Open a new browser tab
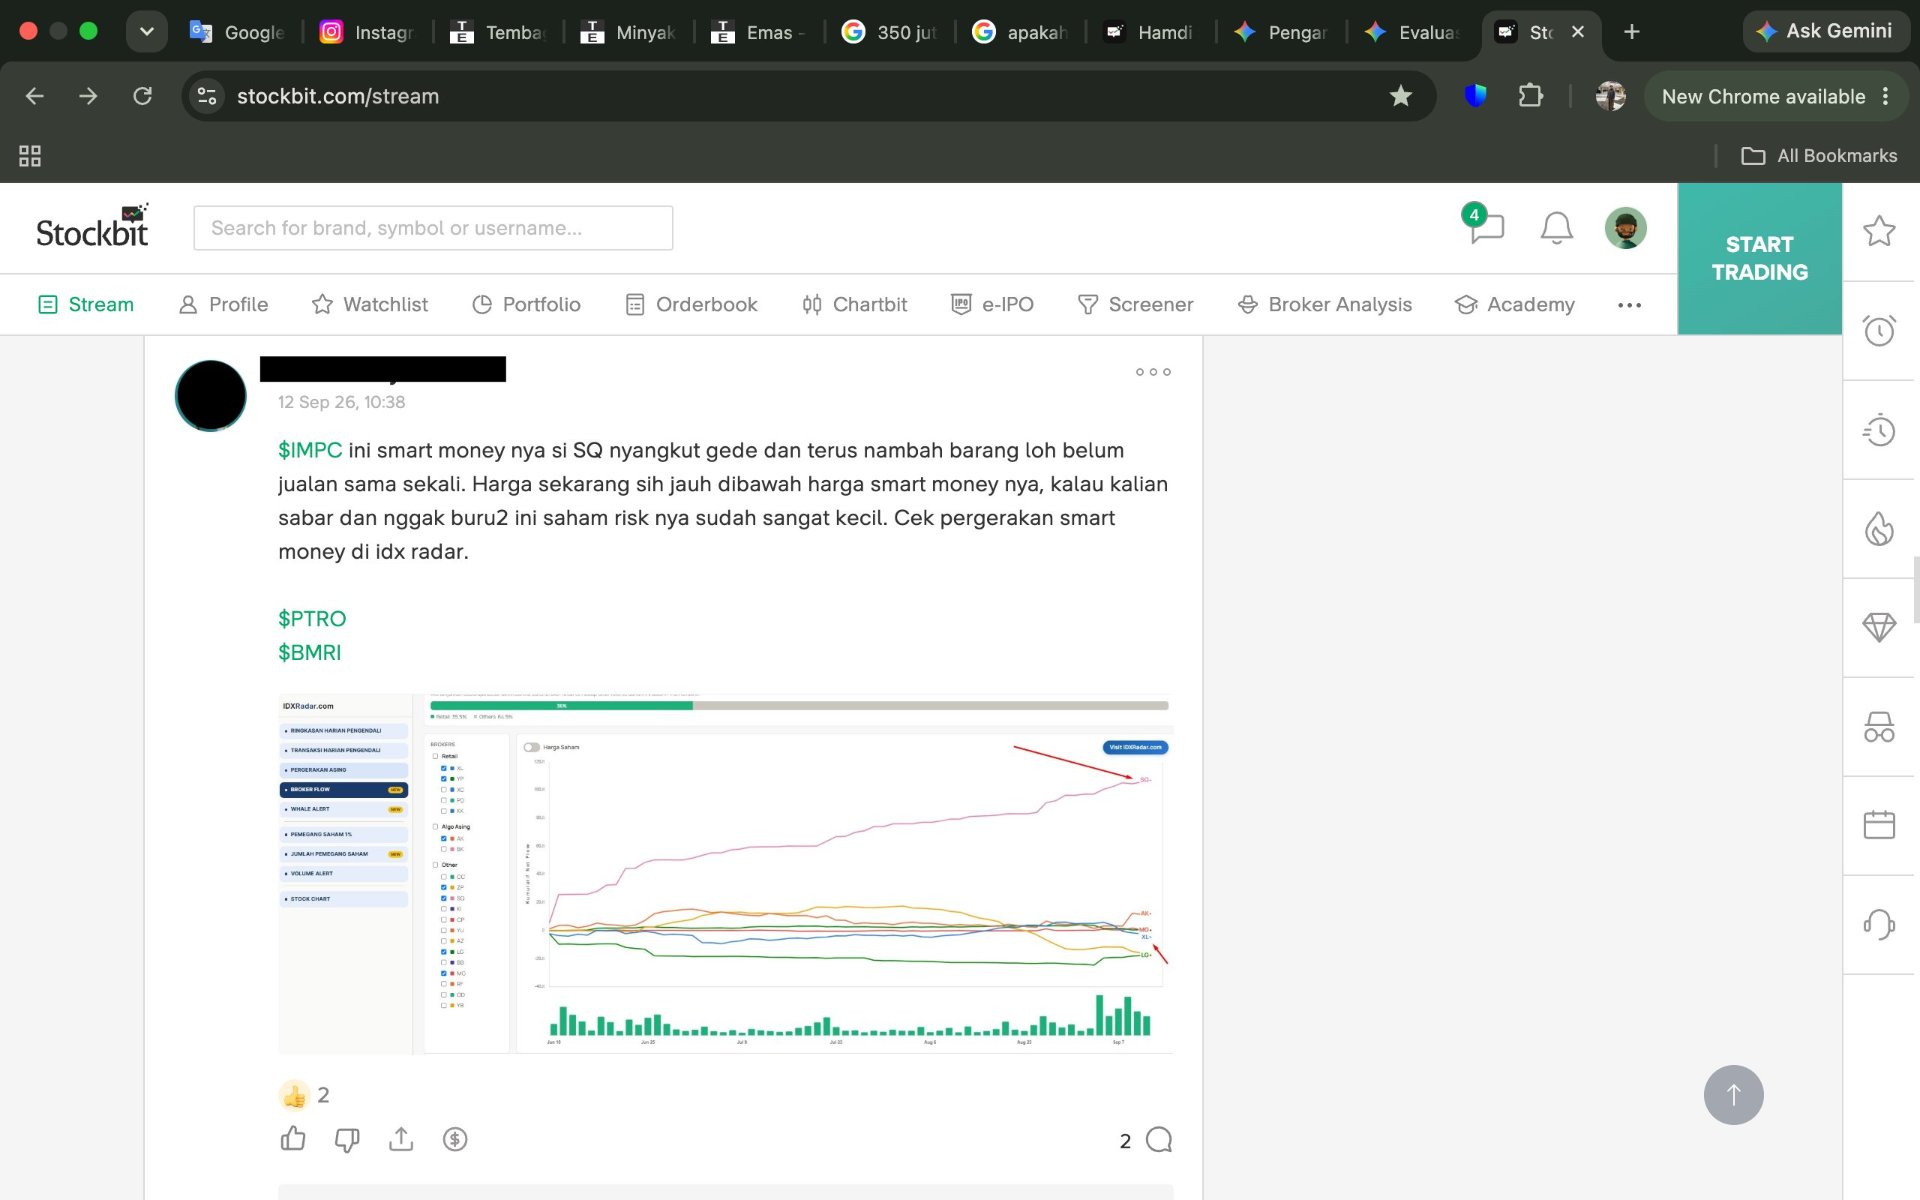 pos(1632,32)
